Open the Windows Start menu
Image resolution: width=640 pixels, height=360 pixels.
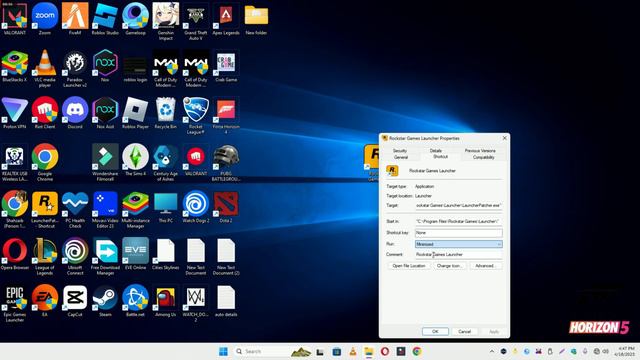pyautogui.click(x=223, y=351)
